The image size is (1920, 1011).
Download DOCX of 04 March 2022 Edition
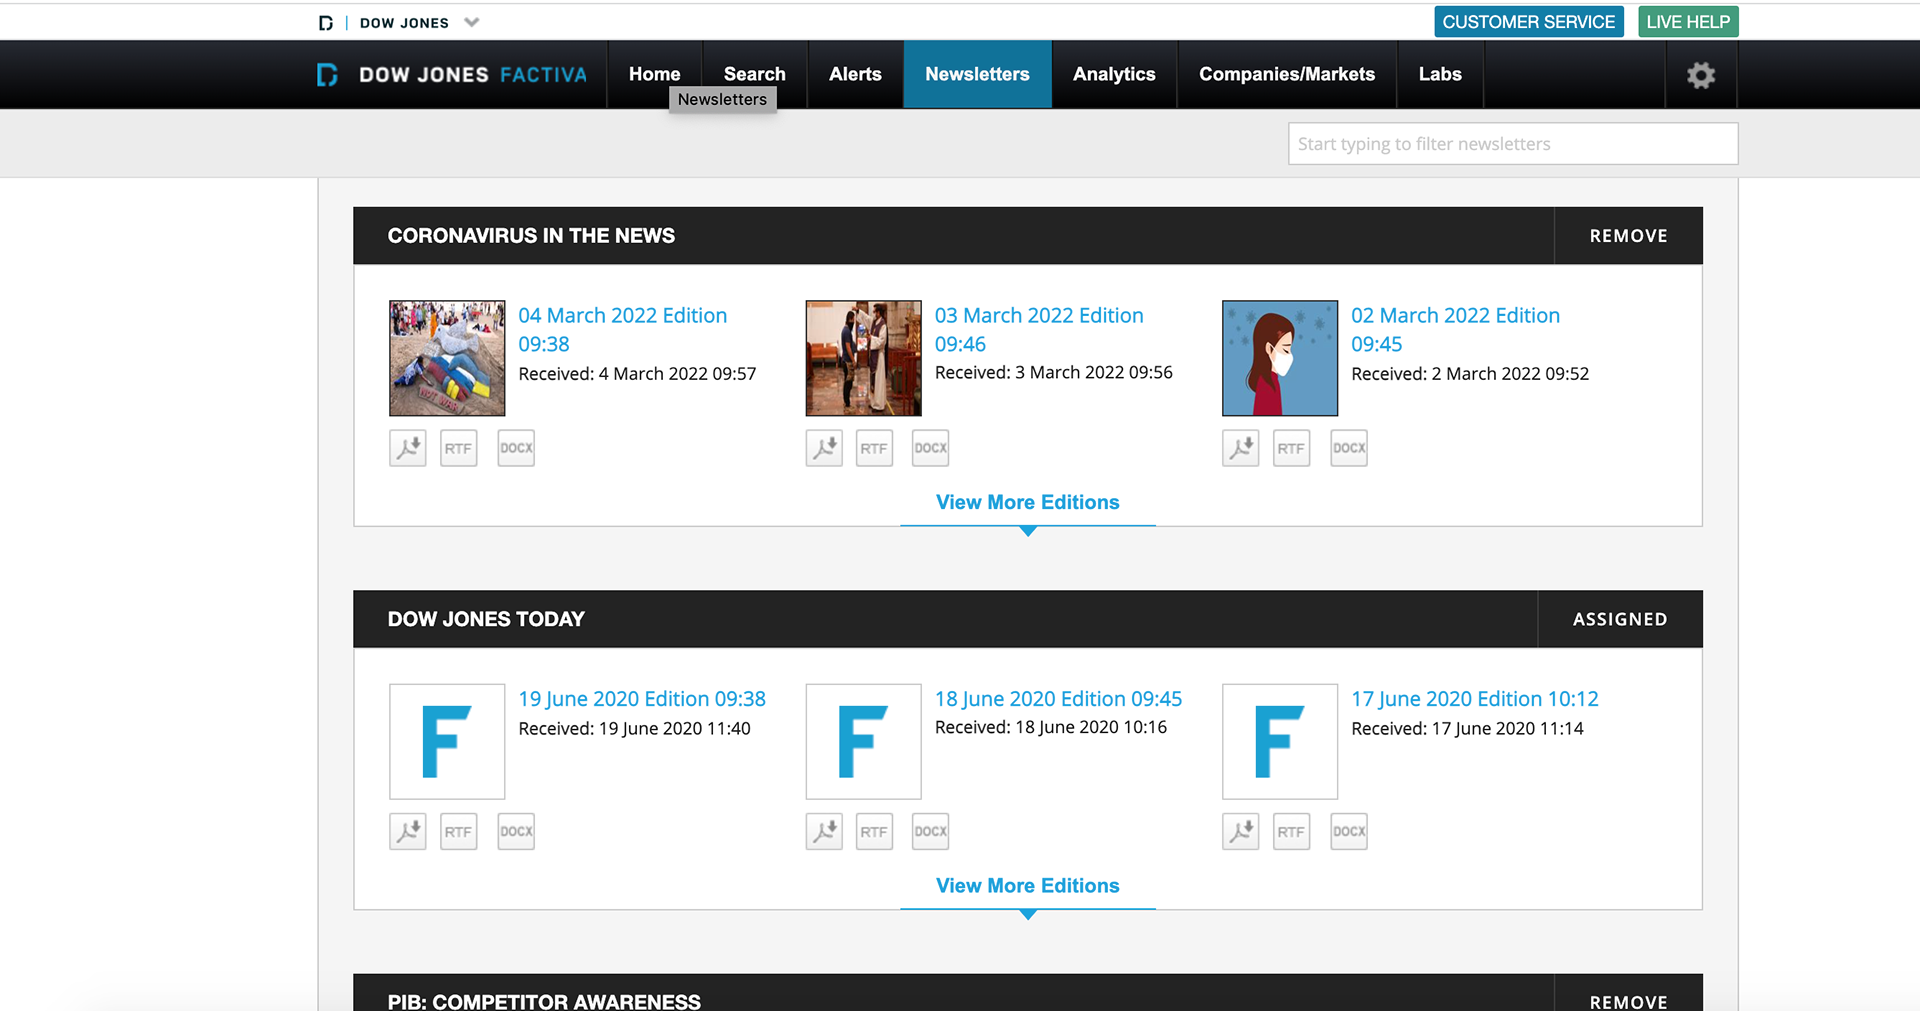(x=516, y=448)
